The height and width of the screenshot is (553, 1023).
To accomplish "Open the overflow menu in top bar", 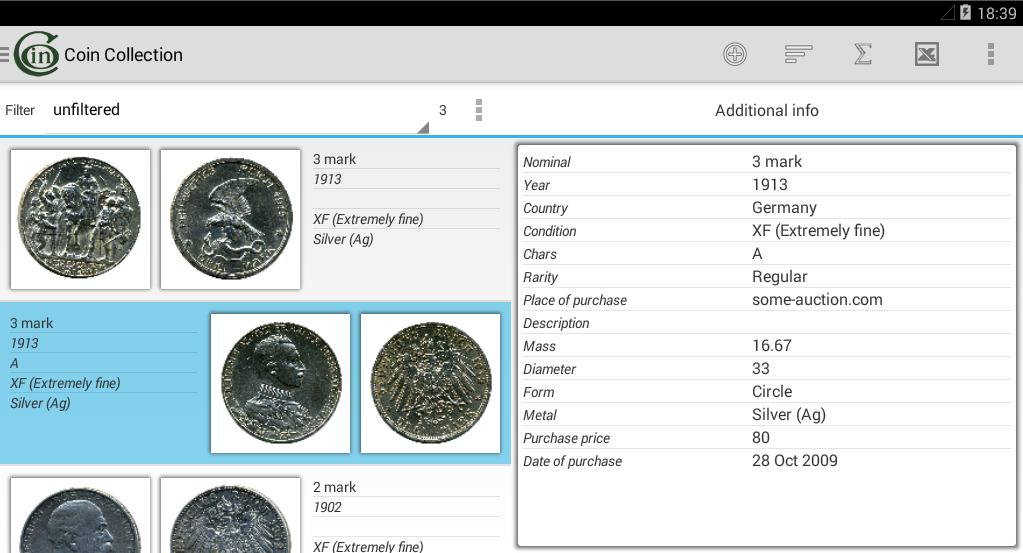I will (x=990, y=55).
